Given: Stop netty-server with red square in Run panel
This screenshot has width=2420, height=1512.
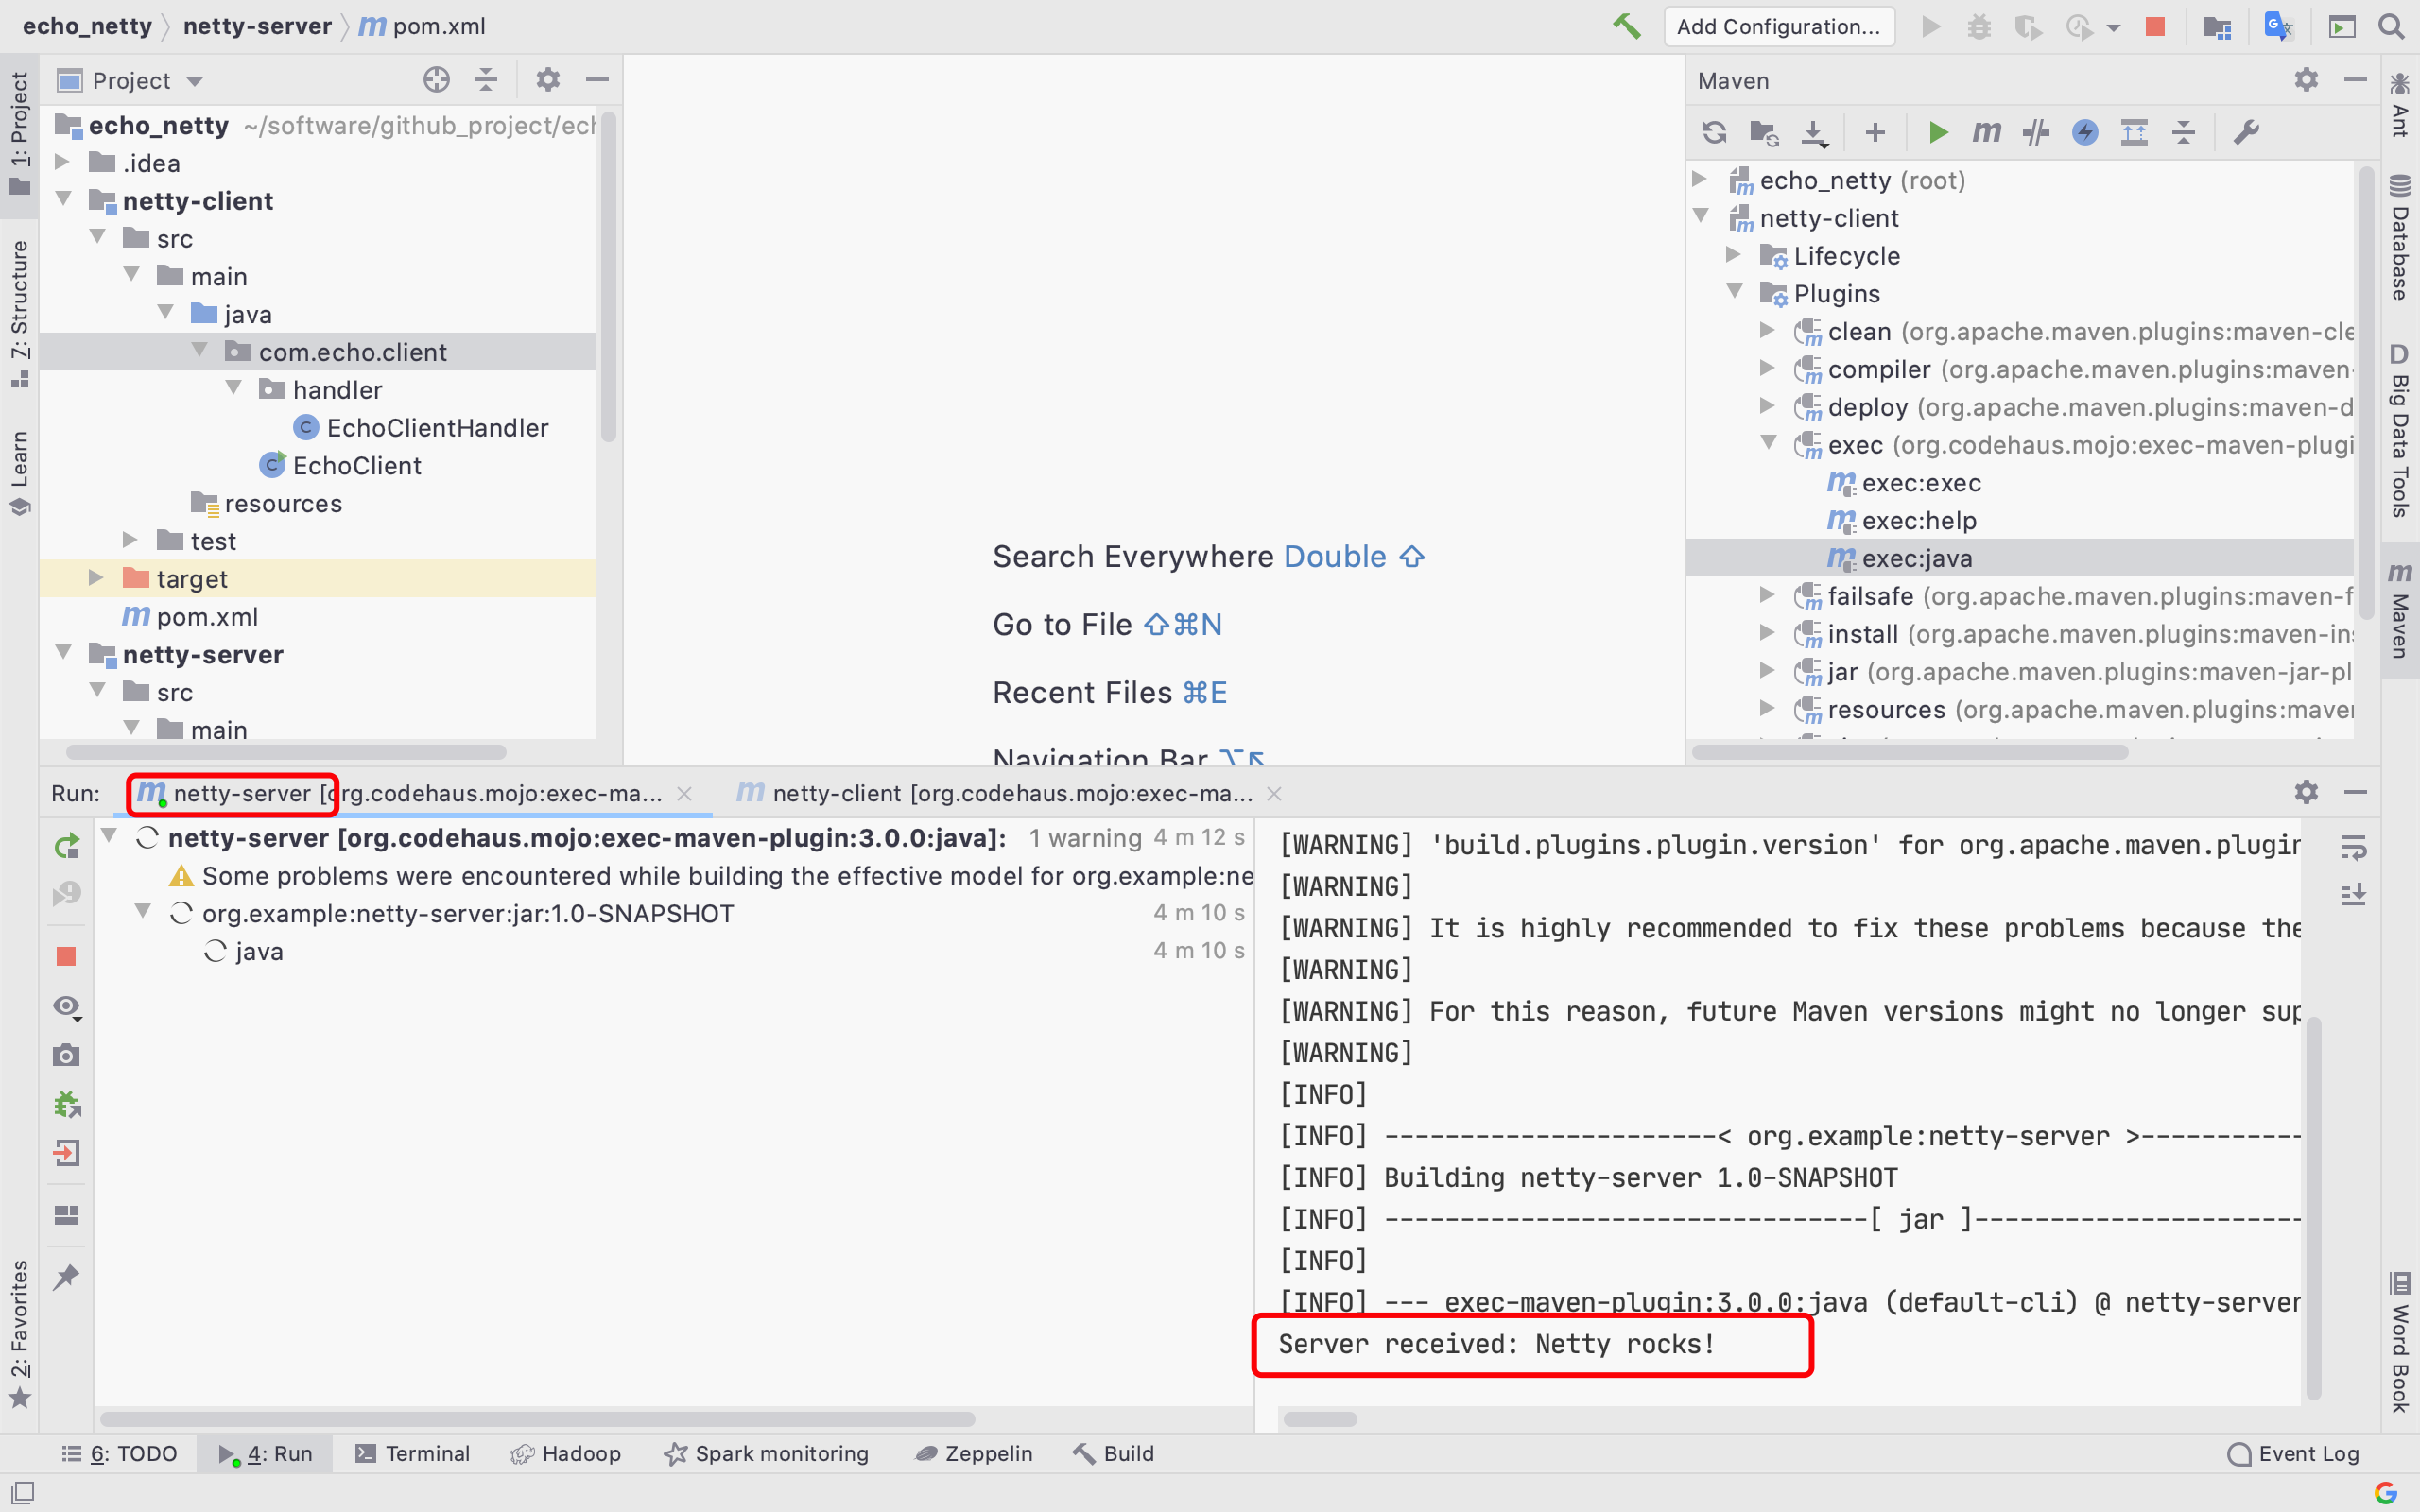Looking at the screenshot, I should pos(67,956).
